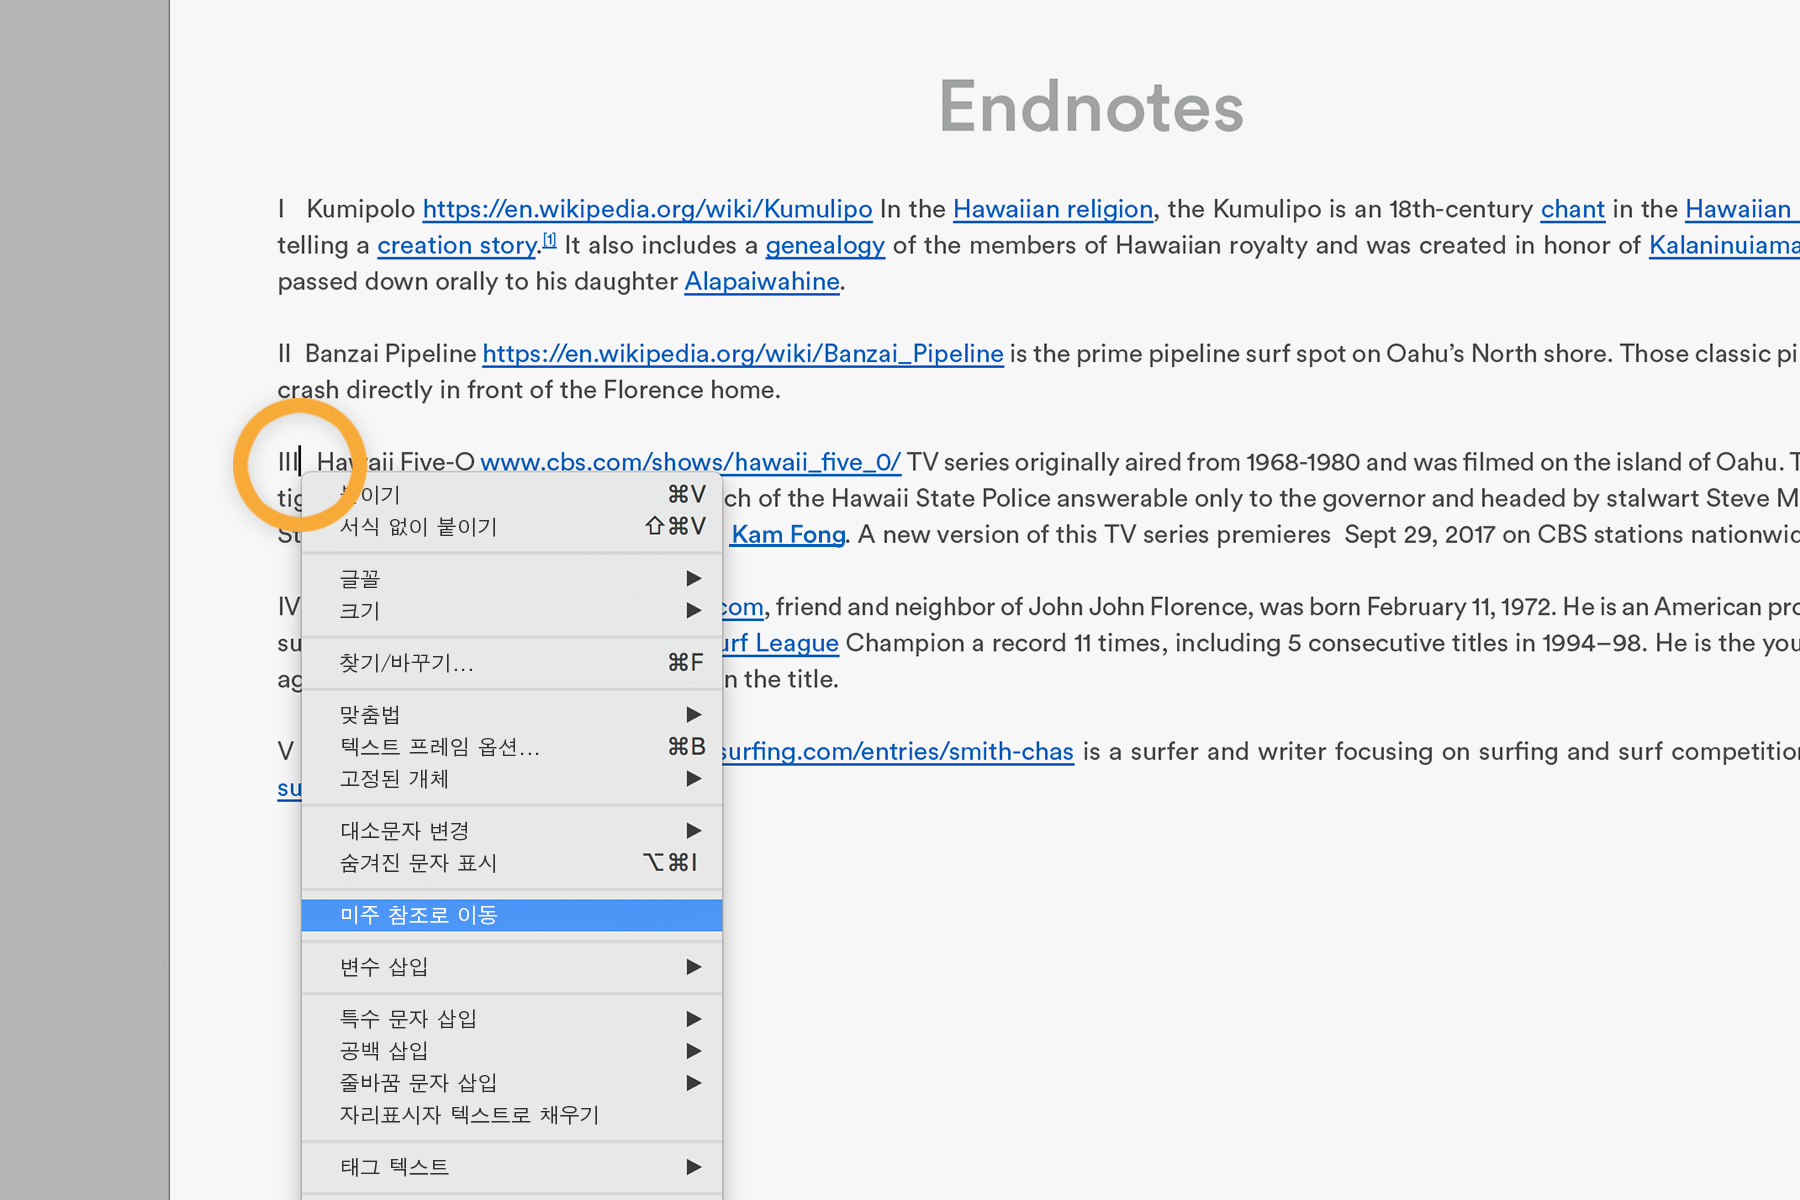The width and height of the screenshot is (1800, 1200).
Task: Choose 서식 없이 붙이기 from context menu
Action: (511, 527)
